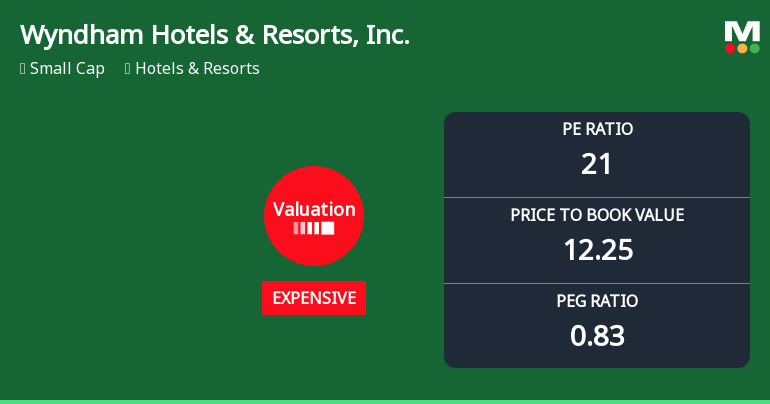Click the Valuation text inside circle
Viewport: 770px width, 404px height.
click(x=314, y=209)
